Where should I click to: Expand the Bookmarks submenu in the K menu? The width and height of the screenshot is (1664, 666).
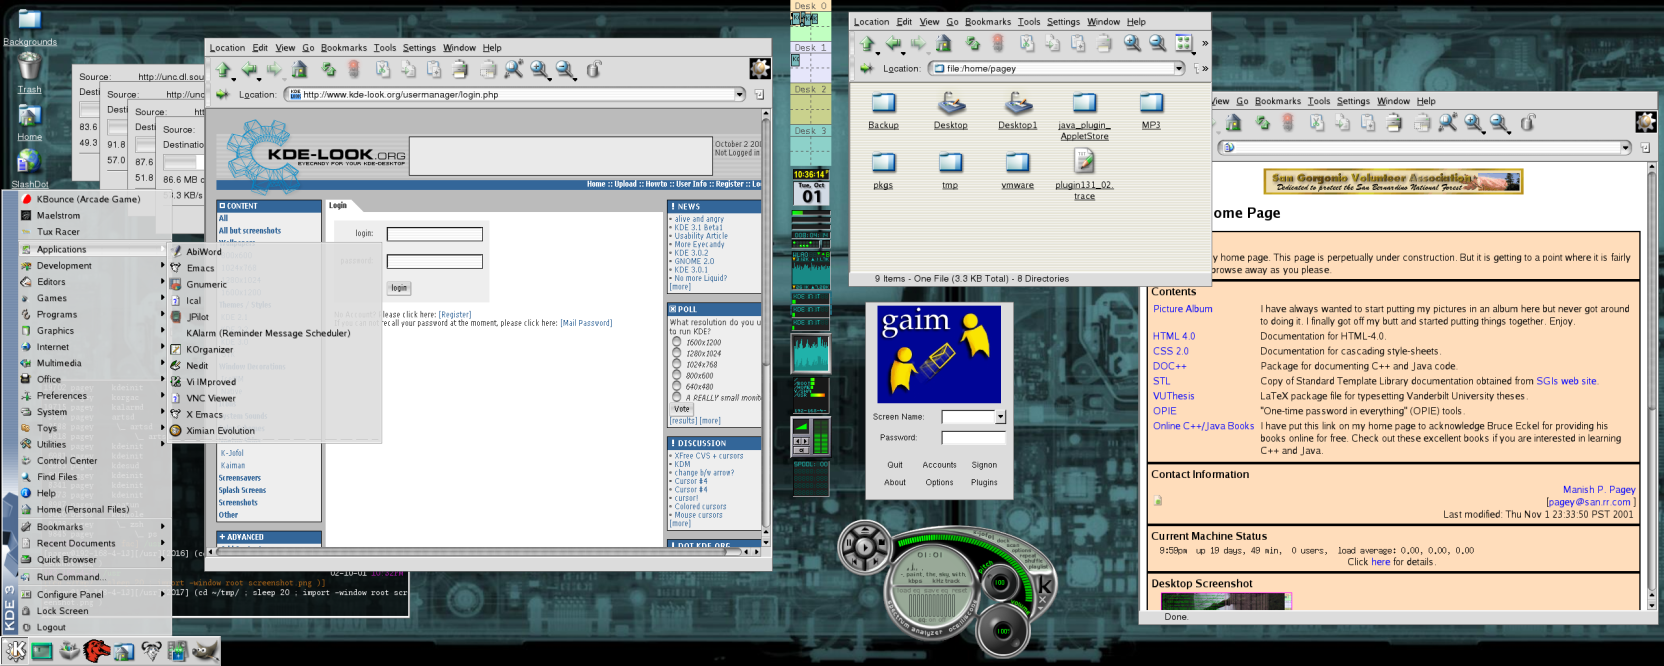(96, 526)
